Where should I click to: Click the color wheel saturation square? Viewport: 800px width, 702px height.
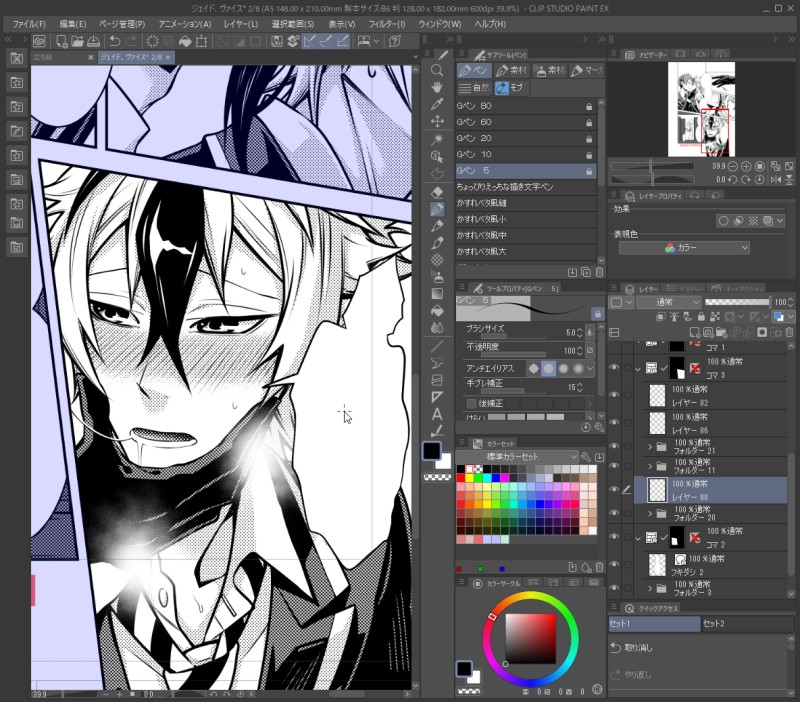531,639
